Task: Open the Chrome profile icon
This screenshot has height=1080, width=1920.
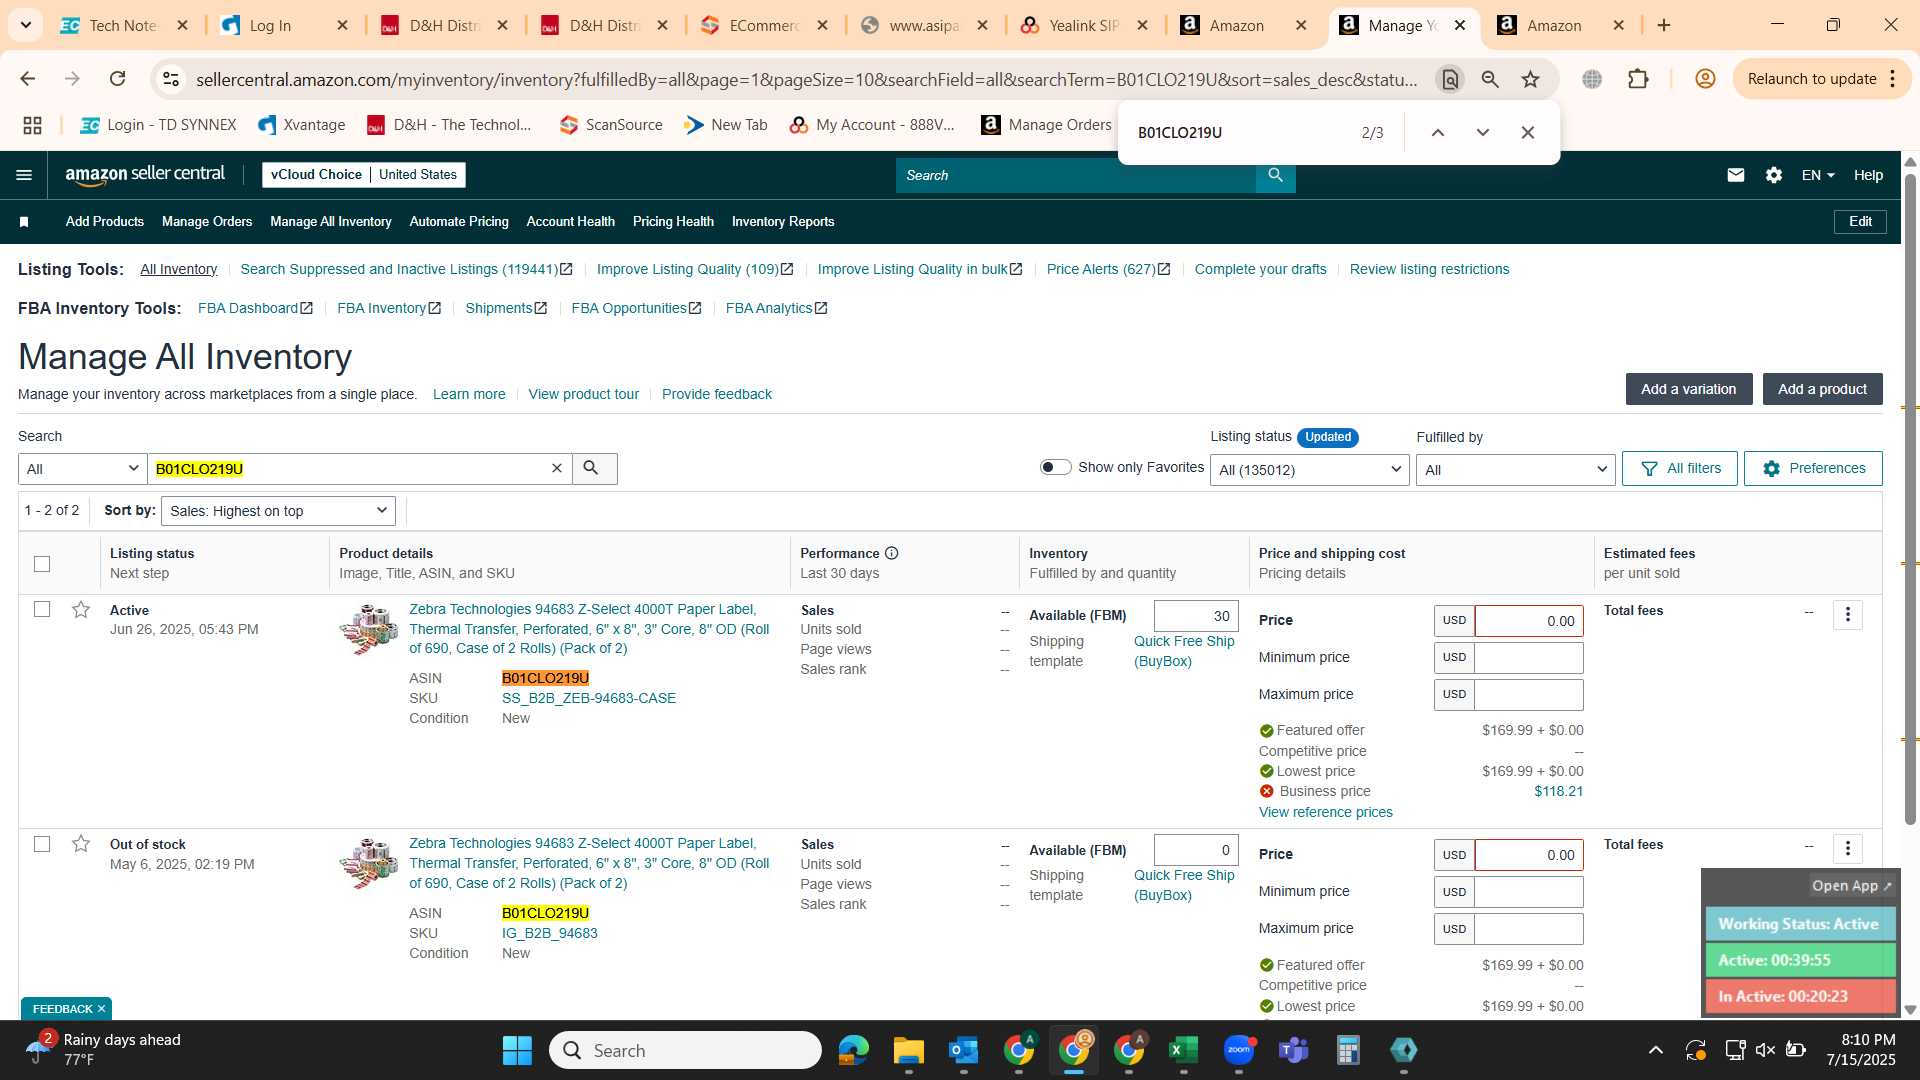Action: (x=1705, y=79)
